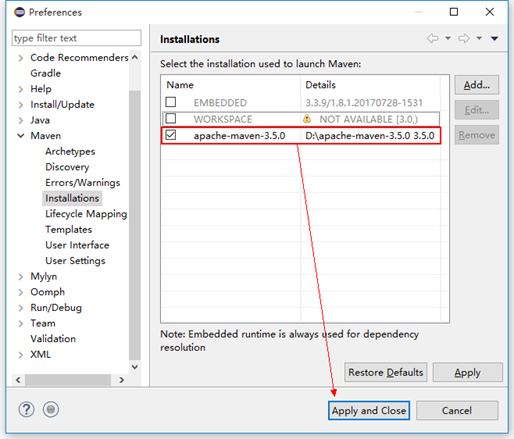Image resolution: width=514 pixels, height=439 pixels.
Task: Open the User Settings page
Action: (75, 261)
